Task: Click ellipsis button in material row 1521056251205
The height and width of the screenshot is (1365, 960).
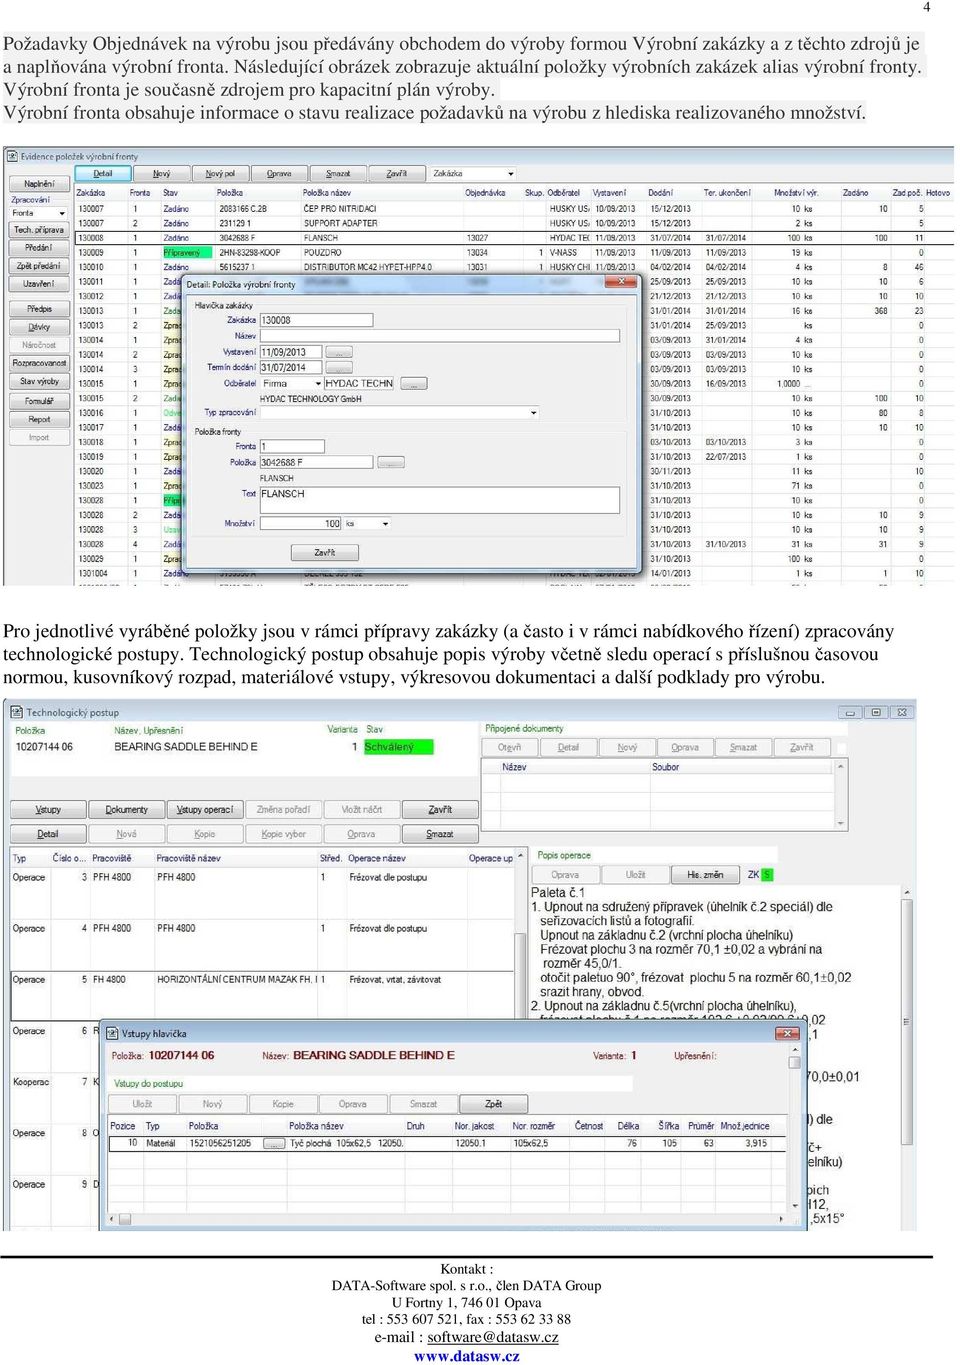Action: point(273,1143)
